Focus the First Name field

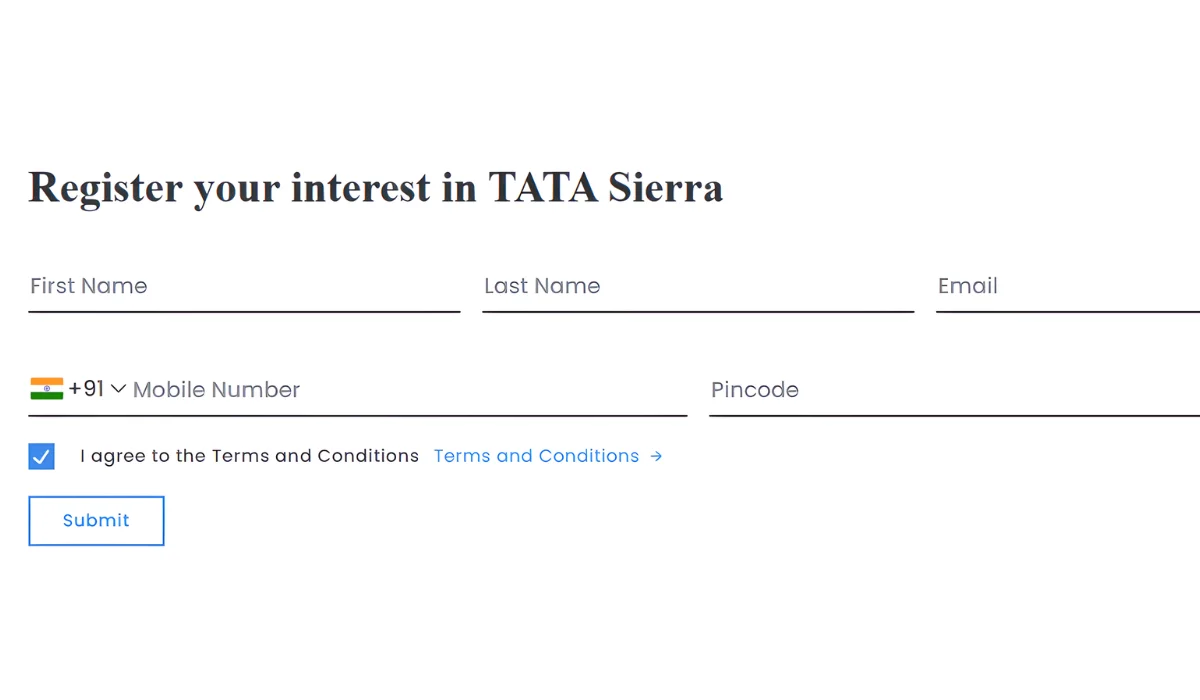[243, 287]
